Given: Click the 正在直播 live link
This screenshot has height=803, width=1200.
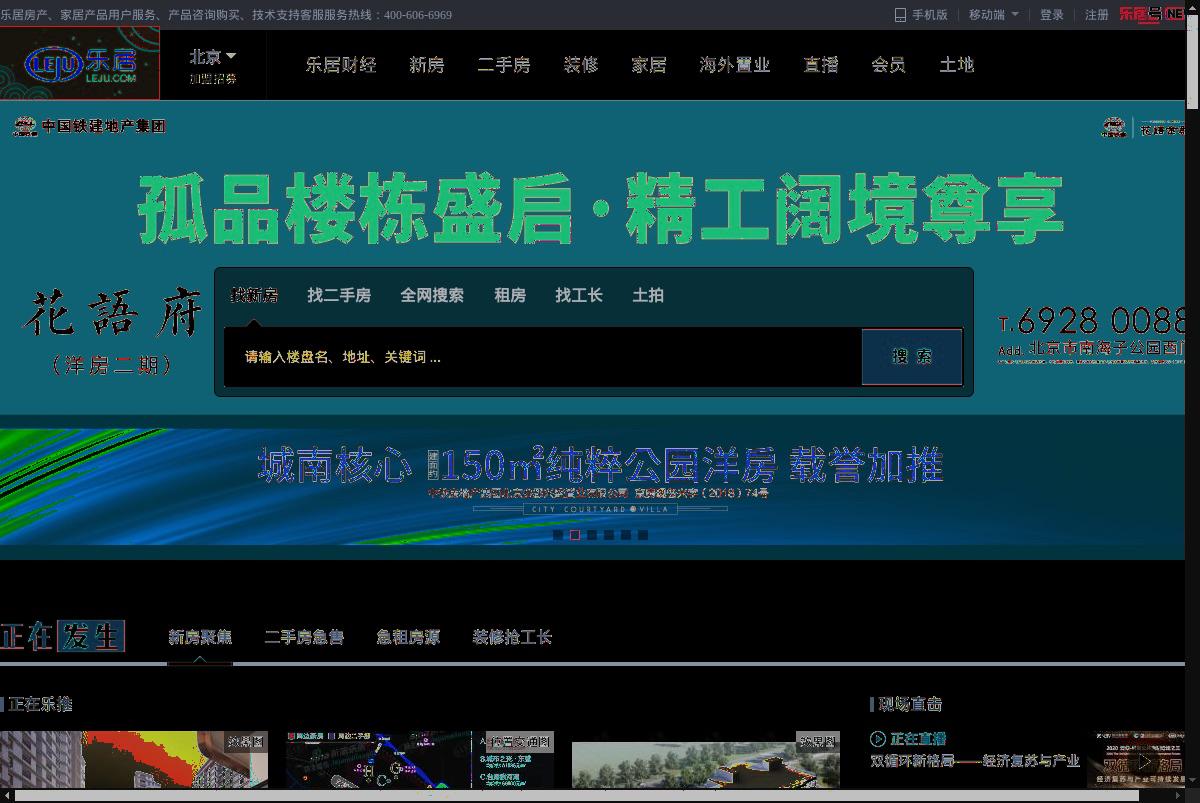Looking at the screenshot, I should pos(918,739).
